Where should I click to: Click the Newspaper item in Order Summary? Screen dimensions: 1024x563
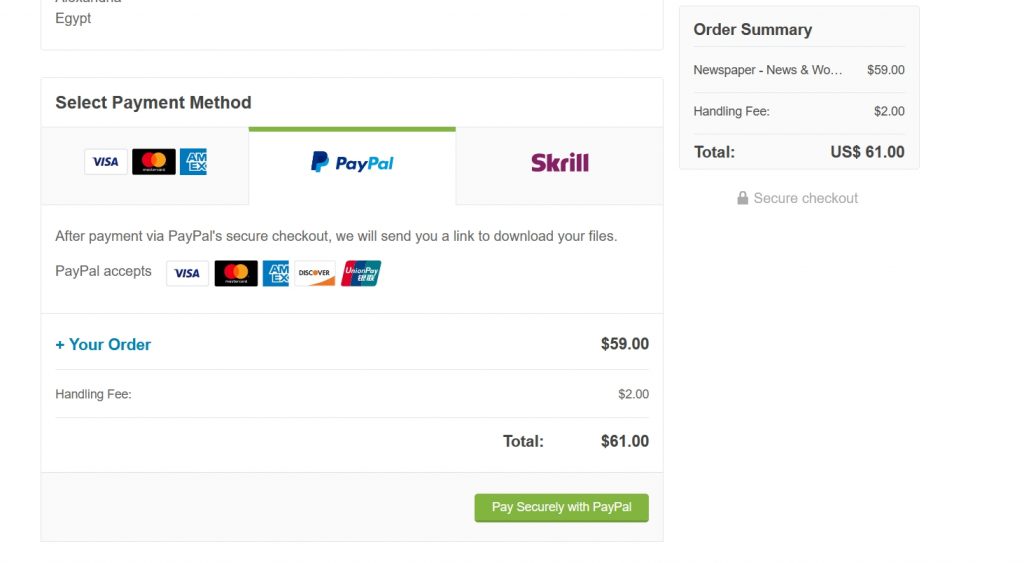(x=768, y=70)
